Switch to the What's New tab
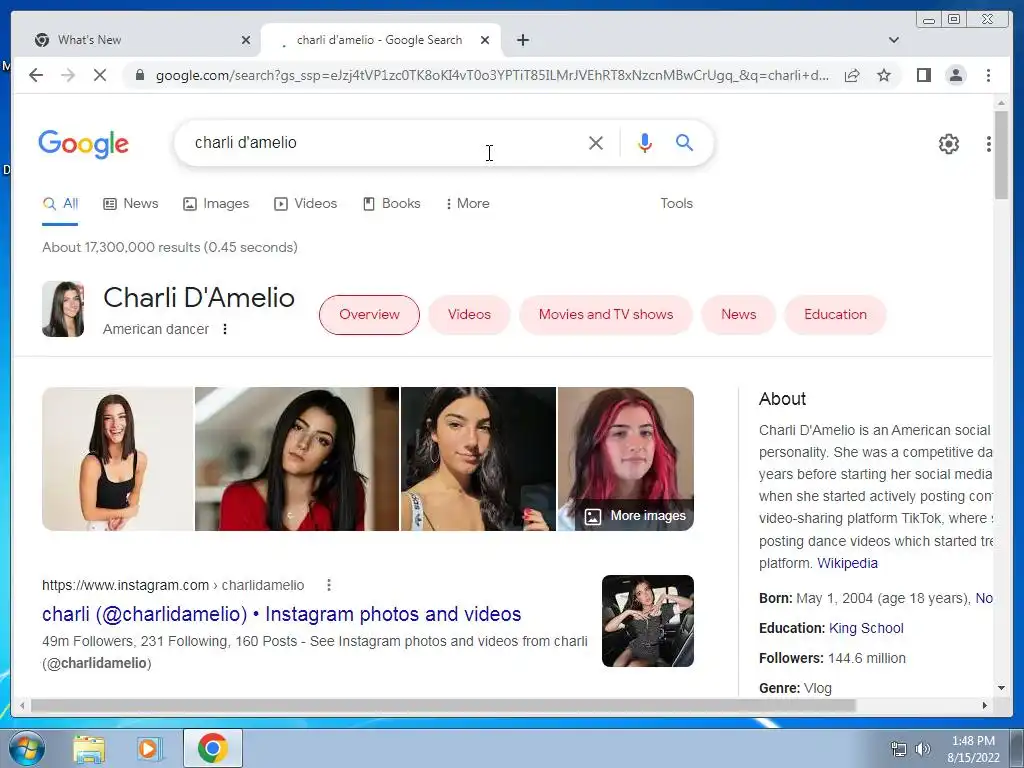 (140, 40)
